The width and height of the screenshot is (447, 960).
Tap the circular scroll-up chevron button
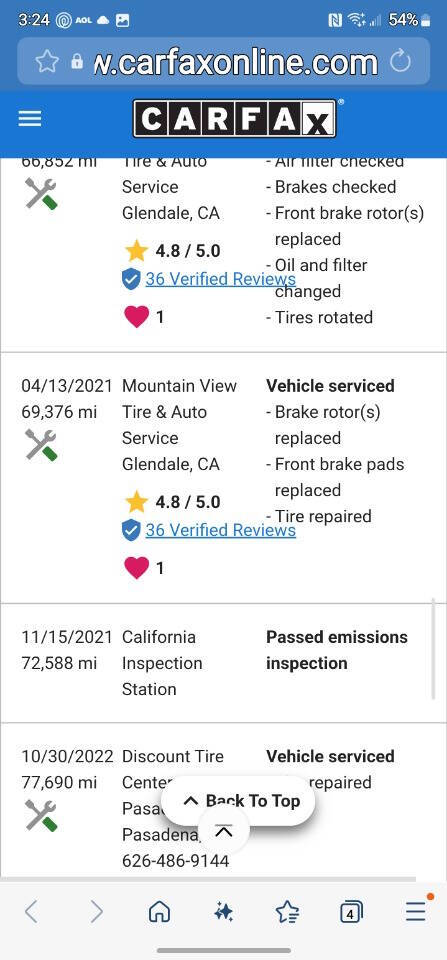point(224,831)
